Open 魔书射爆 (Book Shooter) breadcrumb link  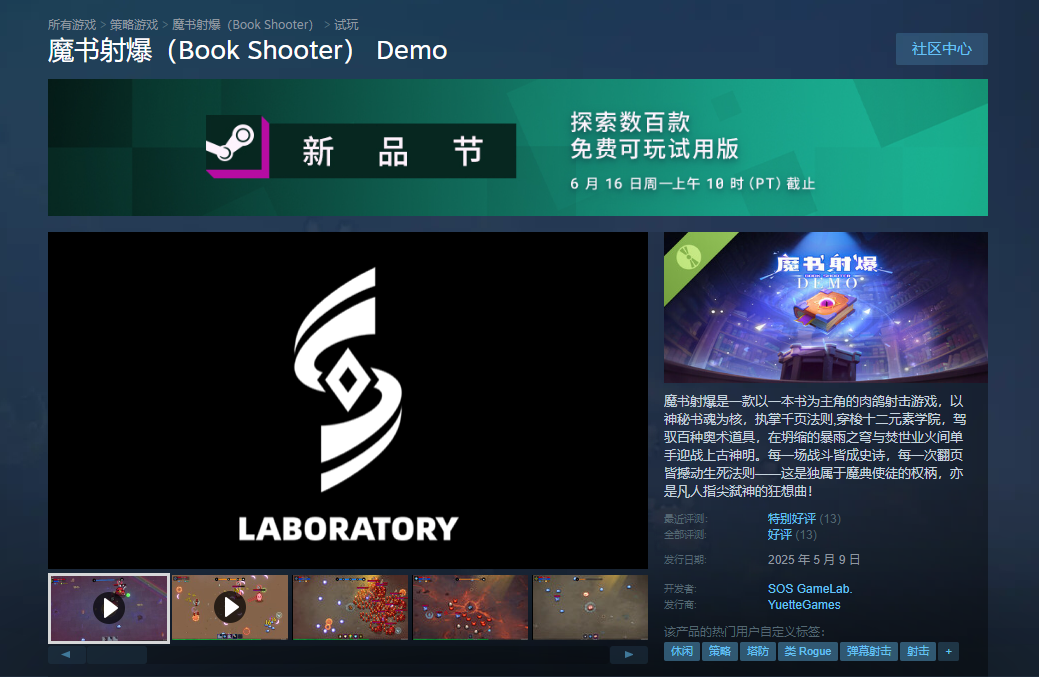click(243, 25)
